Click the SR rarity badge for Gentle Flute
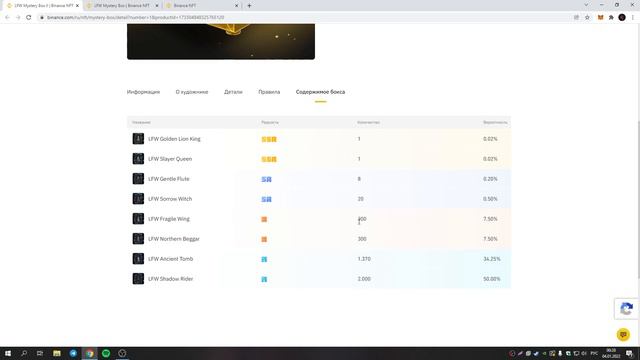Screen dimensions: 640x360 tap(267, 180)
